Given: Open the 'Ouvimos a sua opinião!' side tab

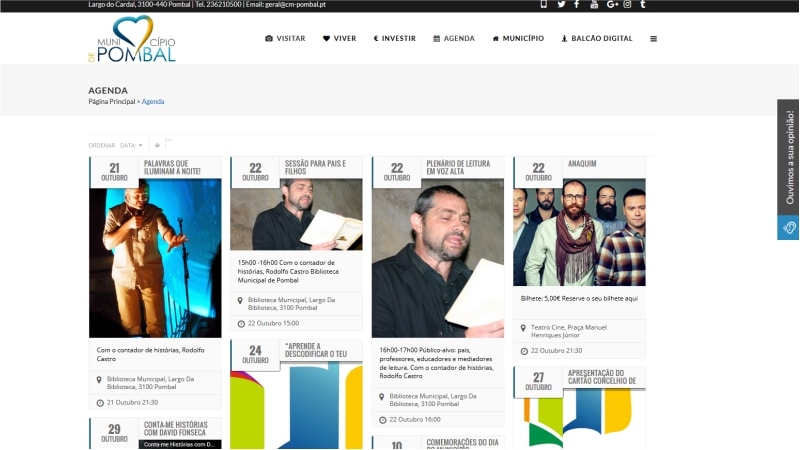Looking at the screenshot, I should coord(789,157).
